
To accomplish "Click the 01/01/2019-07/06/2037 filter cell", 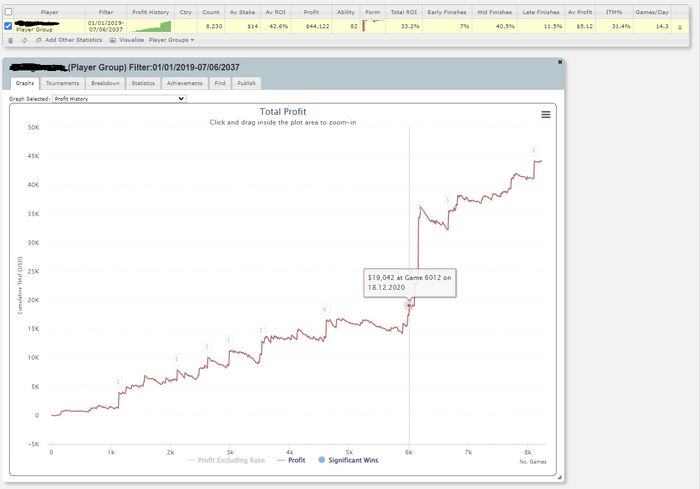I will pyautogui.click(x=106, y=26).
